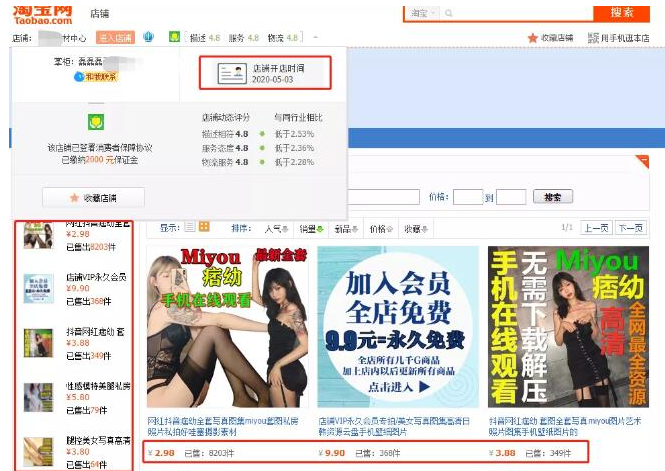Click the 服务 4.8 rating in the header

point(243,38)
